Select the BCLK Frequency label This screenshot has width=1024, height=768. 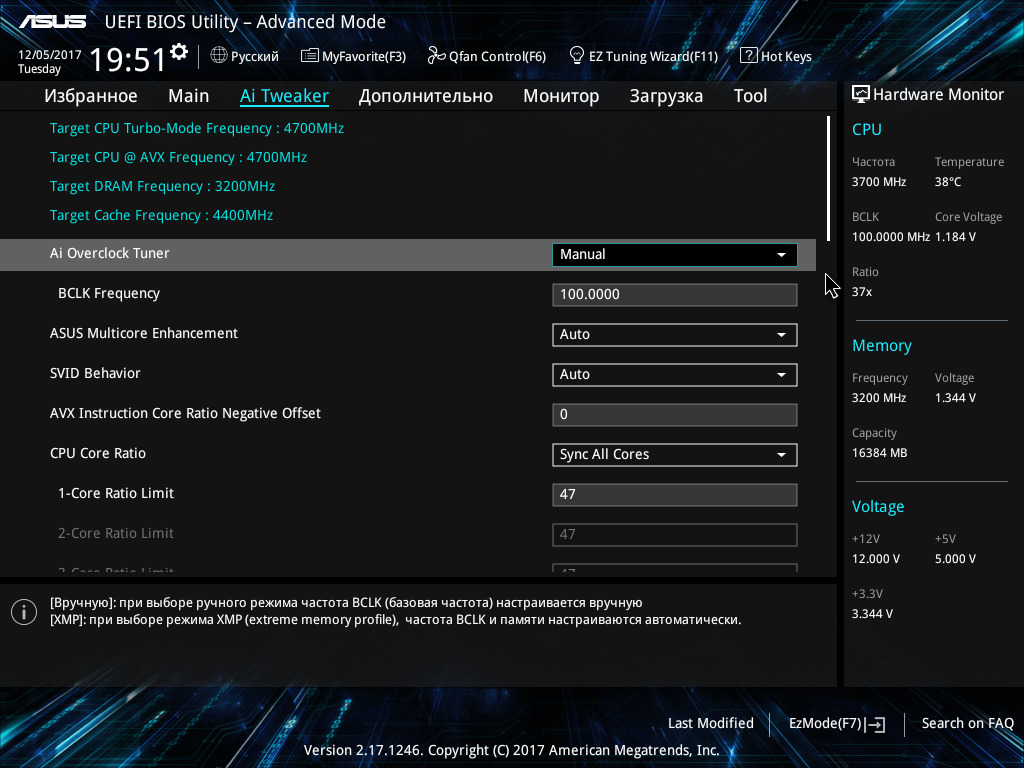[x=109, y=294]
